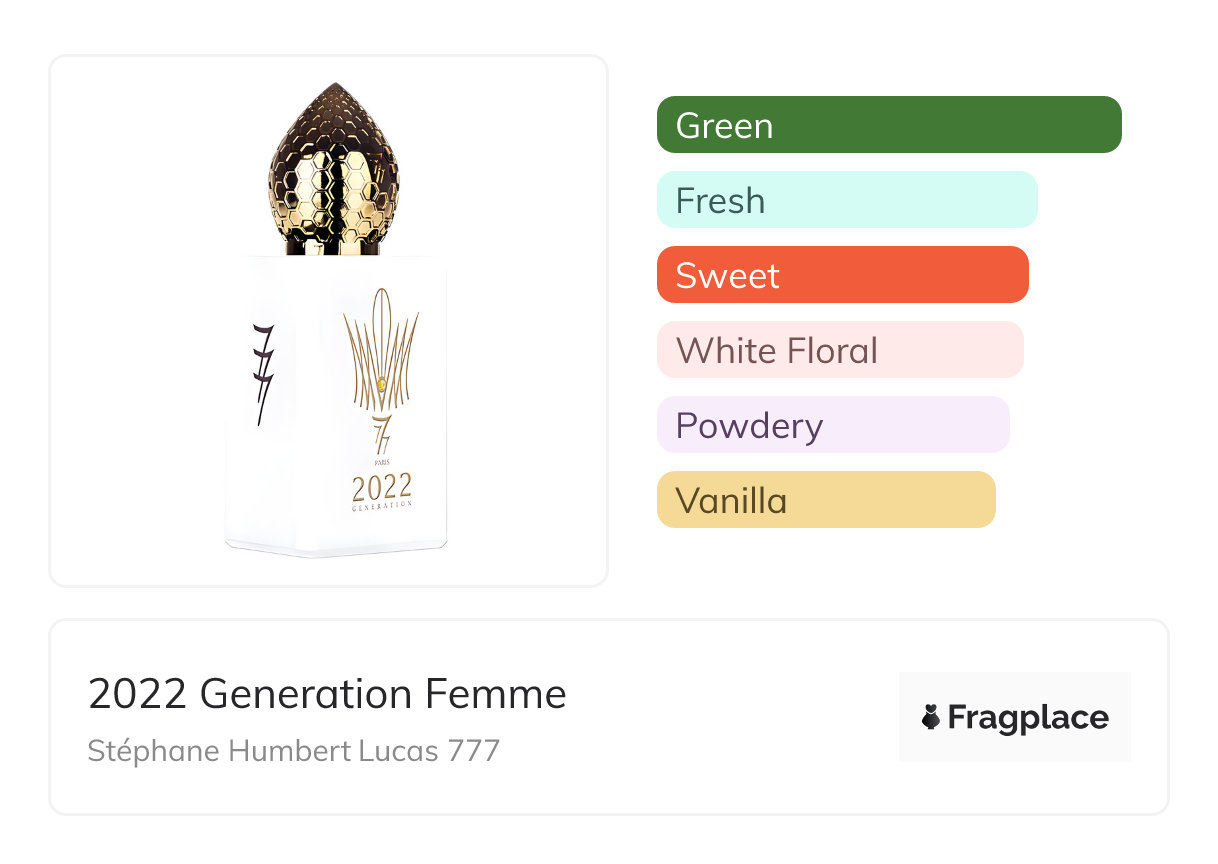The height and width of the screenshot is (864, 1218).
Task: Click the white perfume bottle body
Action: pos(300,470)
